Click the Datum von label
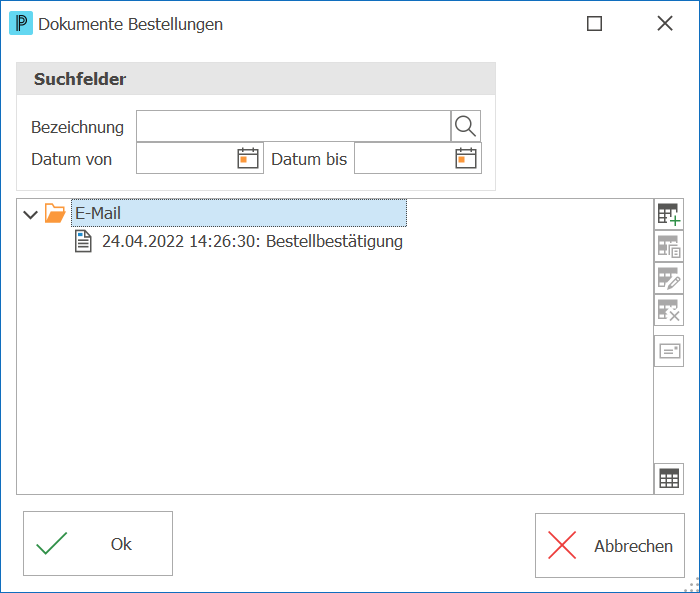This screenshot has width=700, height=593. [x=71, y=159]
